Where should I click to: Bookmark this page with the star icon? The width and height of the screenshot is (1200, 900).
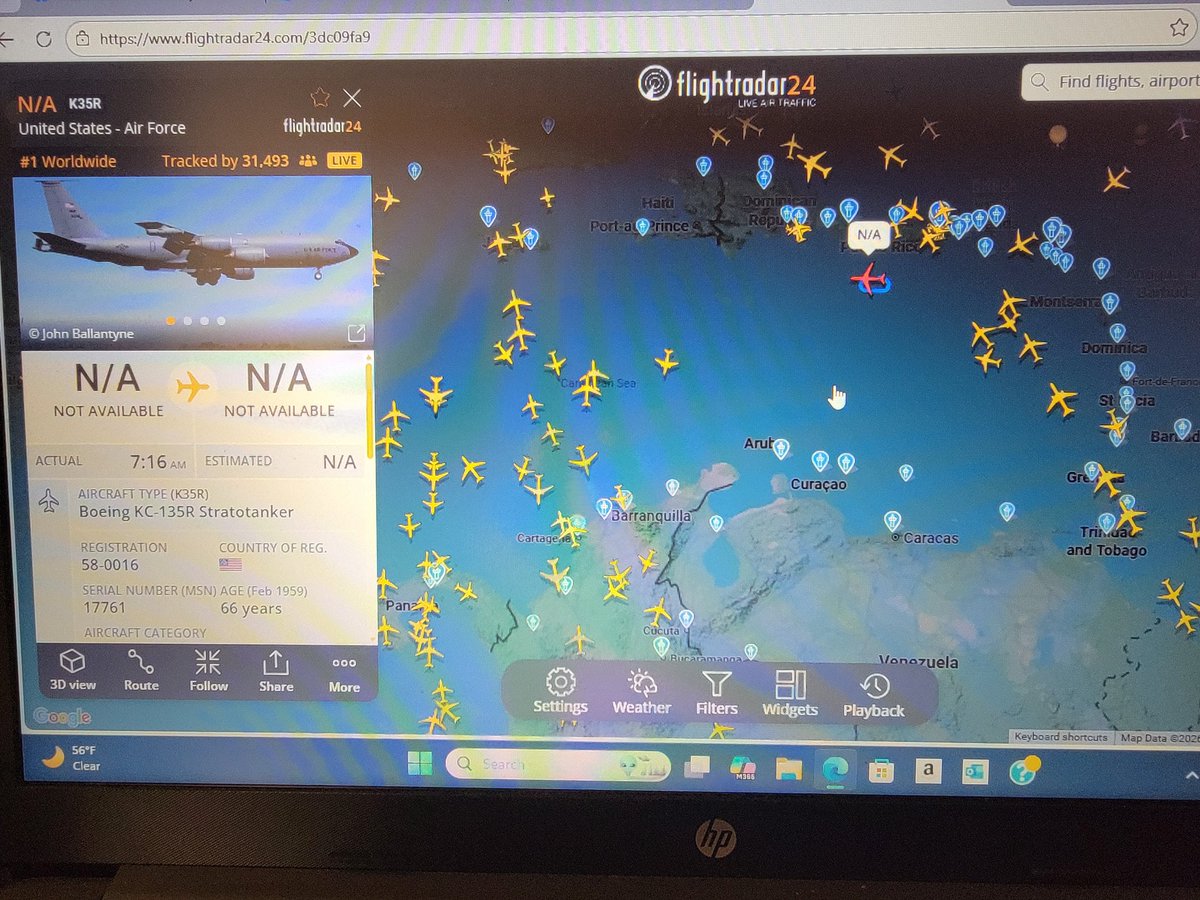[x=1178, y=28]
